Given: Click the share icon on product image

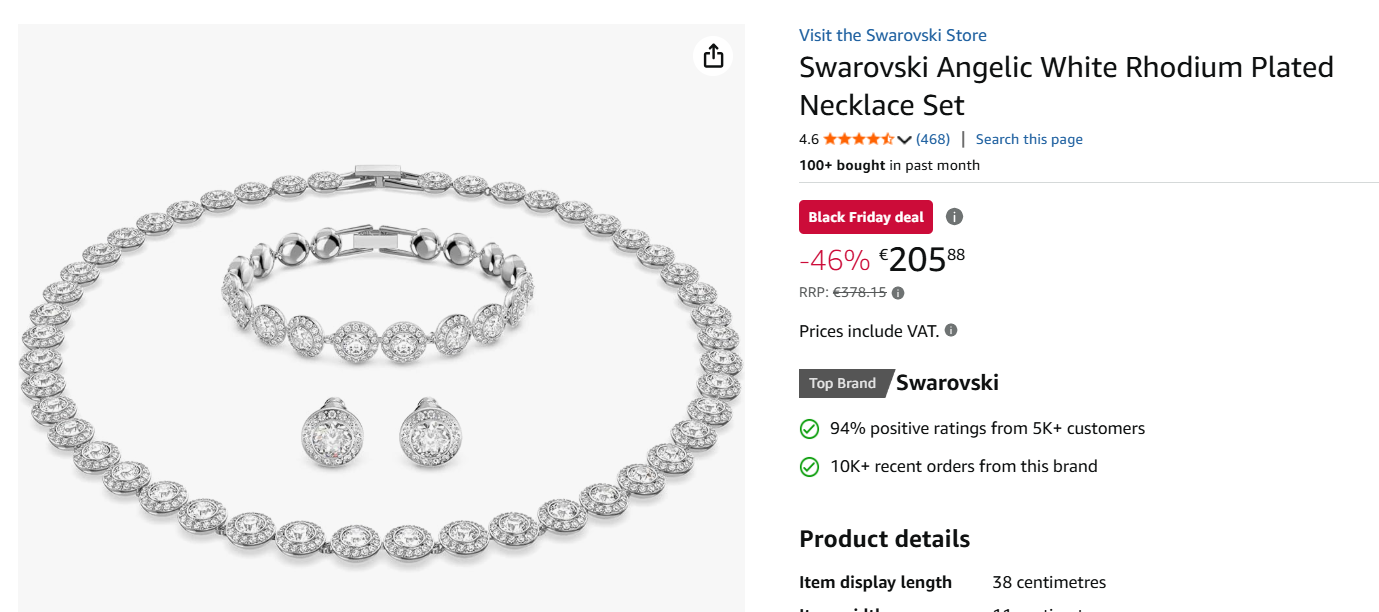Looking at the screenshot, I should pos(713,56).
